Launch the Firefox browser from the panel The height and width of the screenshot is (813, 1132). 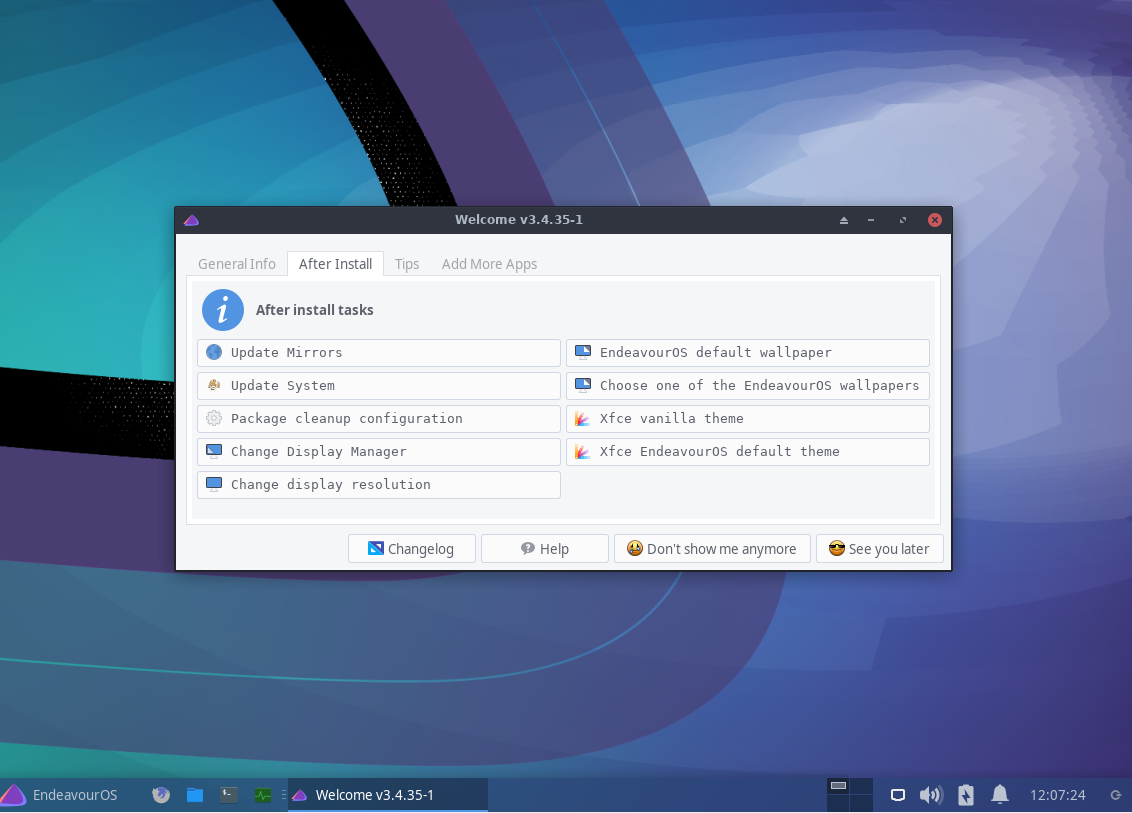pyautogui.click(x=161, y=795)
